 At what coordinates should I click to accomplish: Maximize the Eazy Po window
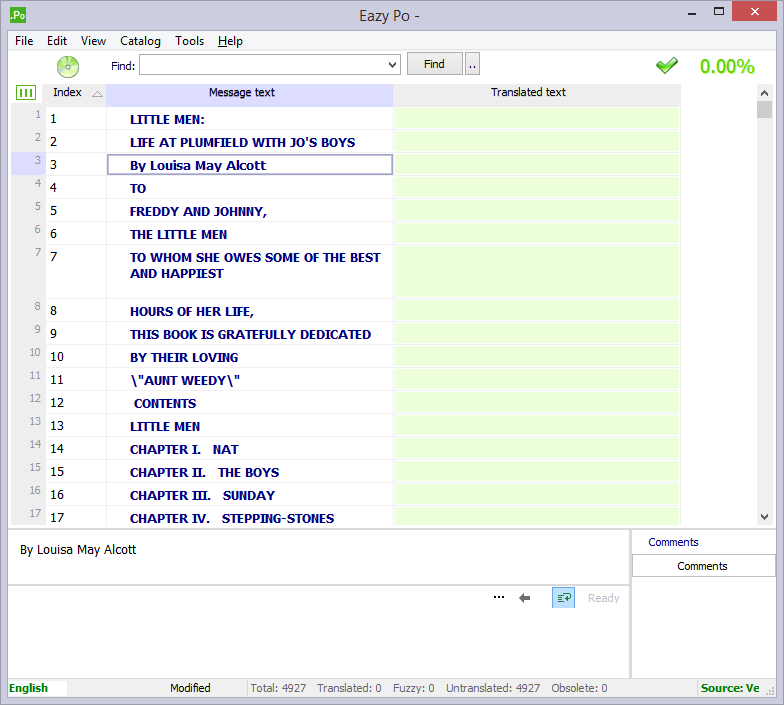tap(719, 12)
